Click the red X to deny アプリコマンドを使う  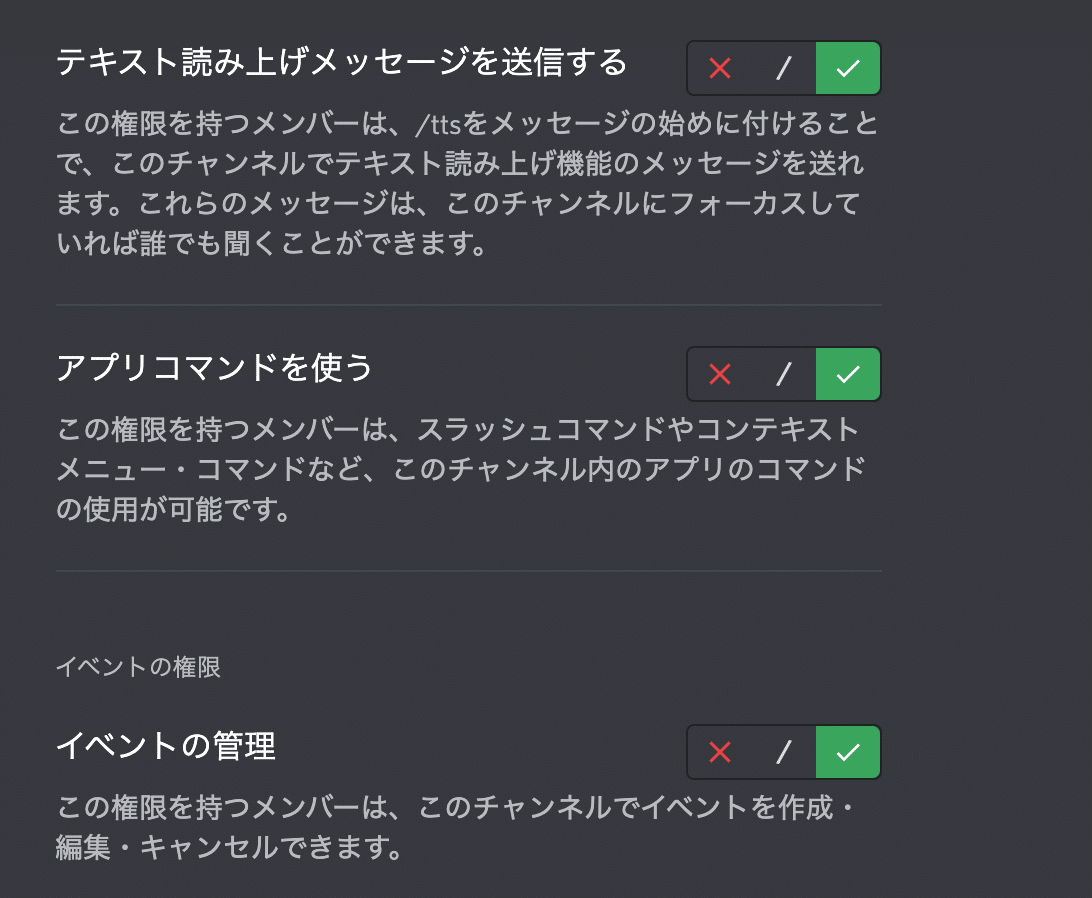coord(719,374)
